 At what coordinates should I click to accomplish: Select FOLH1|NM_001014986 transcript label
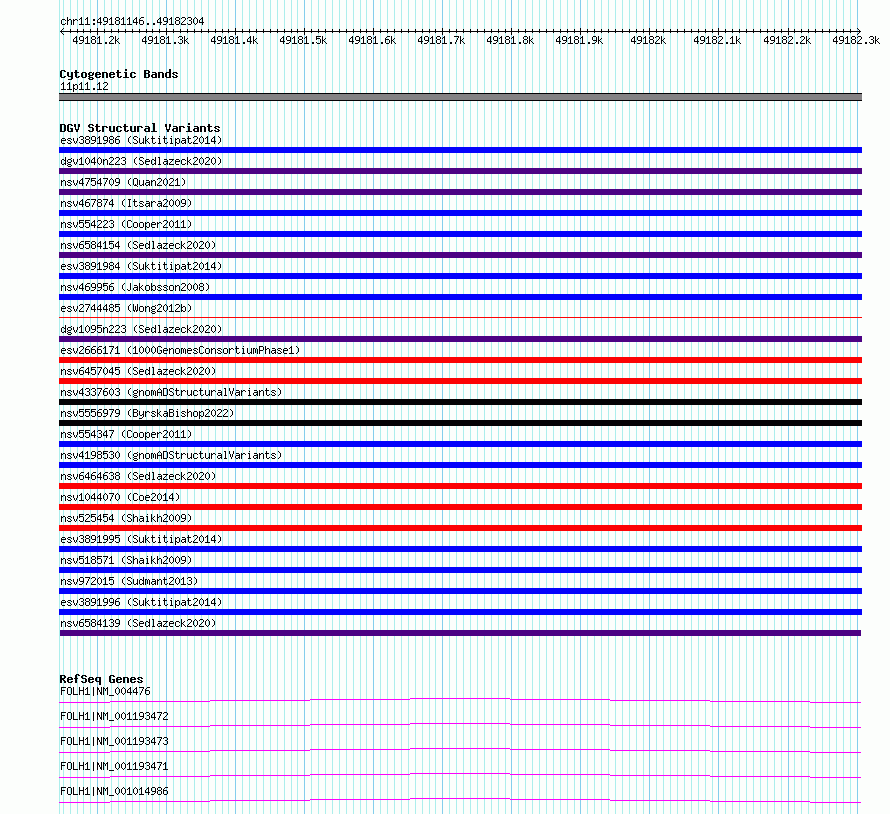[x=114, y=791]
